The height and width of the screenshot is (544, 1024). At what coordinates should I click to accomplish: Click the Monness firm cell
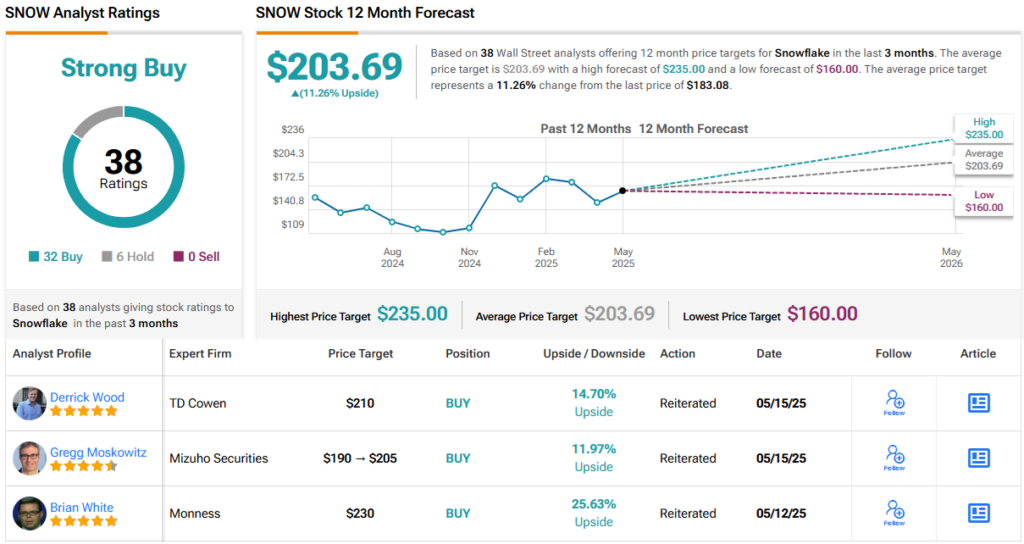click(x=195, y=513)
